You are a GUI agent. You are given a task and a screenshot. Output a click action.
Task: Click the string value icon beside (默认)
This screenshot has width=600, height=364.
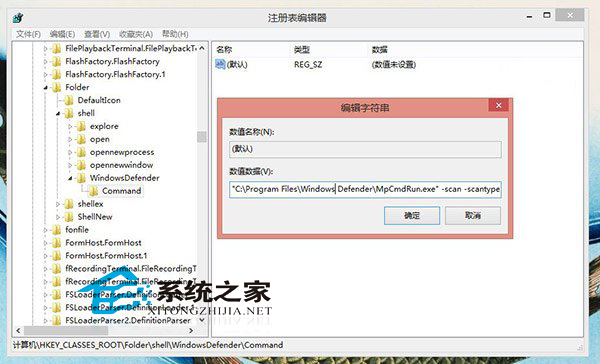coord(220,64)
